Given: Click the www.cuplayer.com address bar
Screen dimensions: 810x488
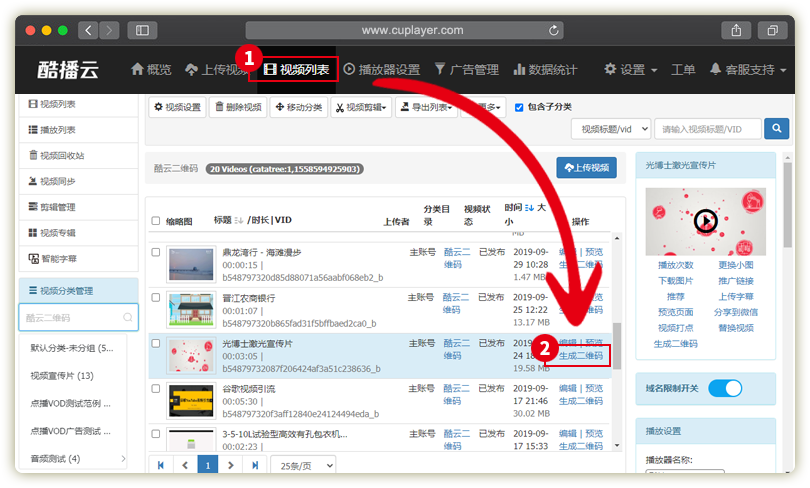Looking at the screenshot, I should coord(404,30).
